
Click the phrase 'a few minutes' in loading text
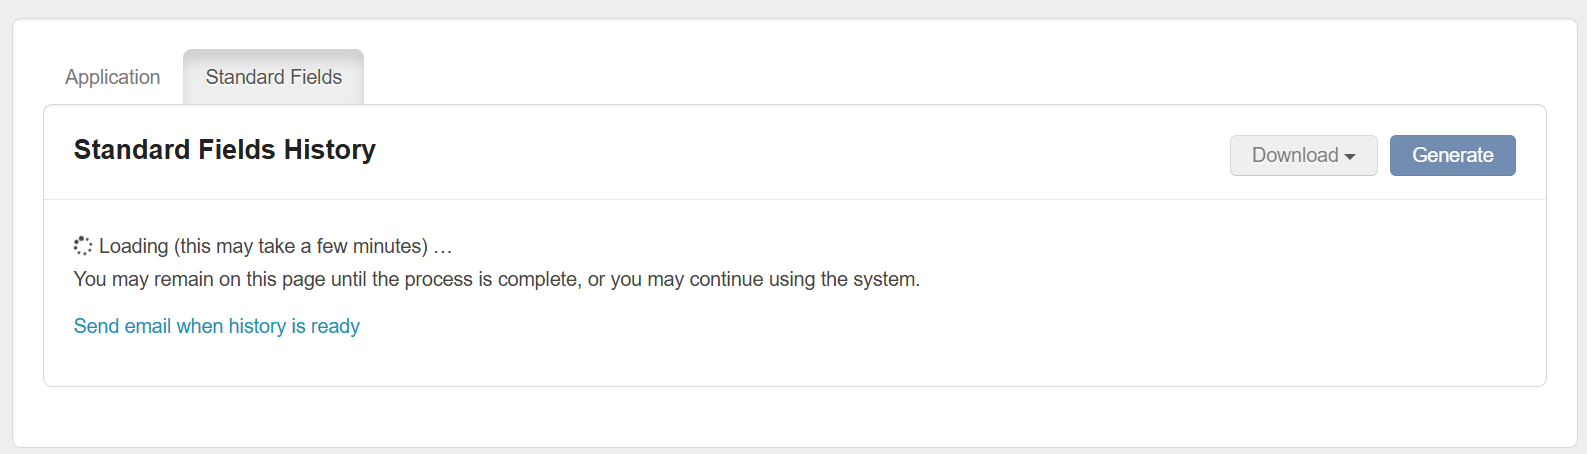364,246
